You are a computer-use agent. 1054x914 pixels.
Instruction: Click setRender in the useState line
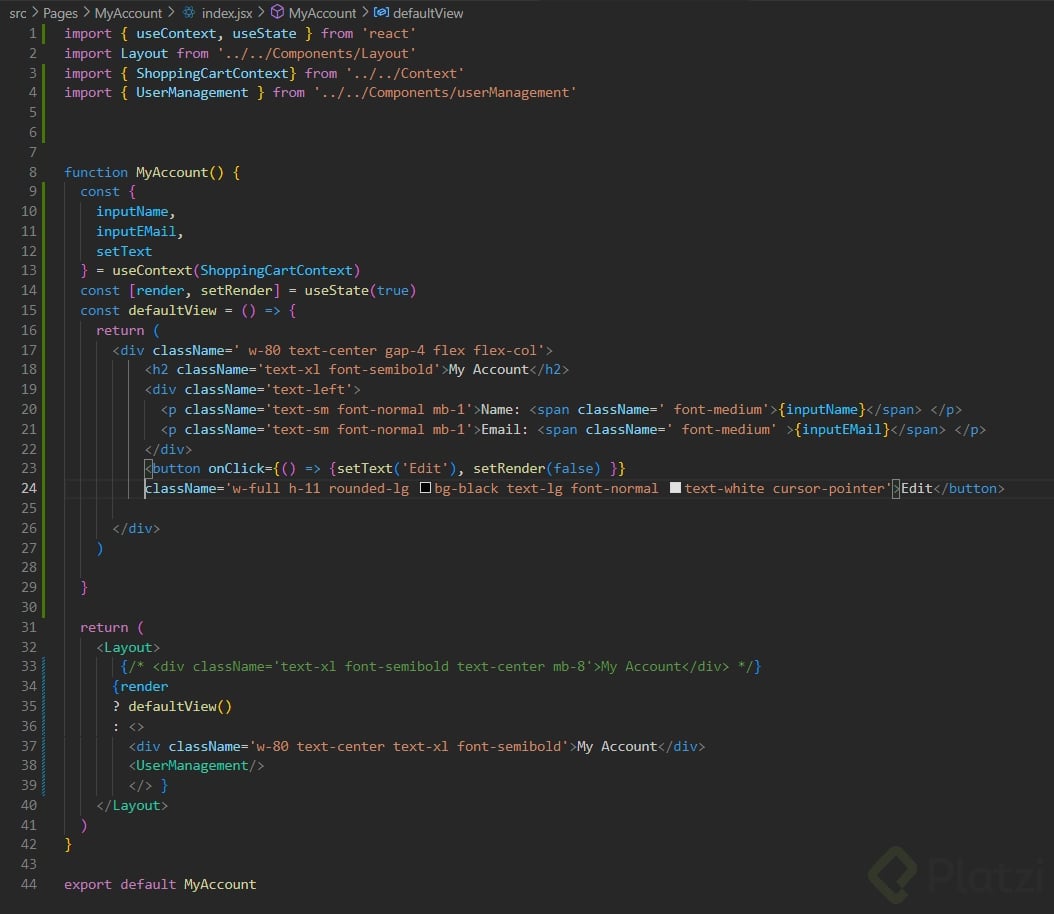(x=236, y=291)
